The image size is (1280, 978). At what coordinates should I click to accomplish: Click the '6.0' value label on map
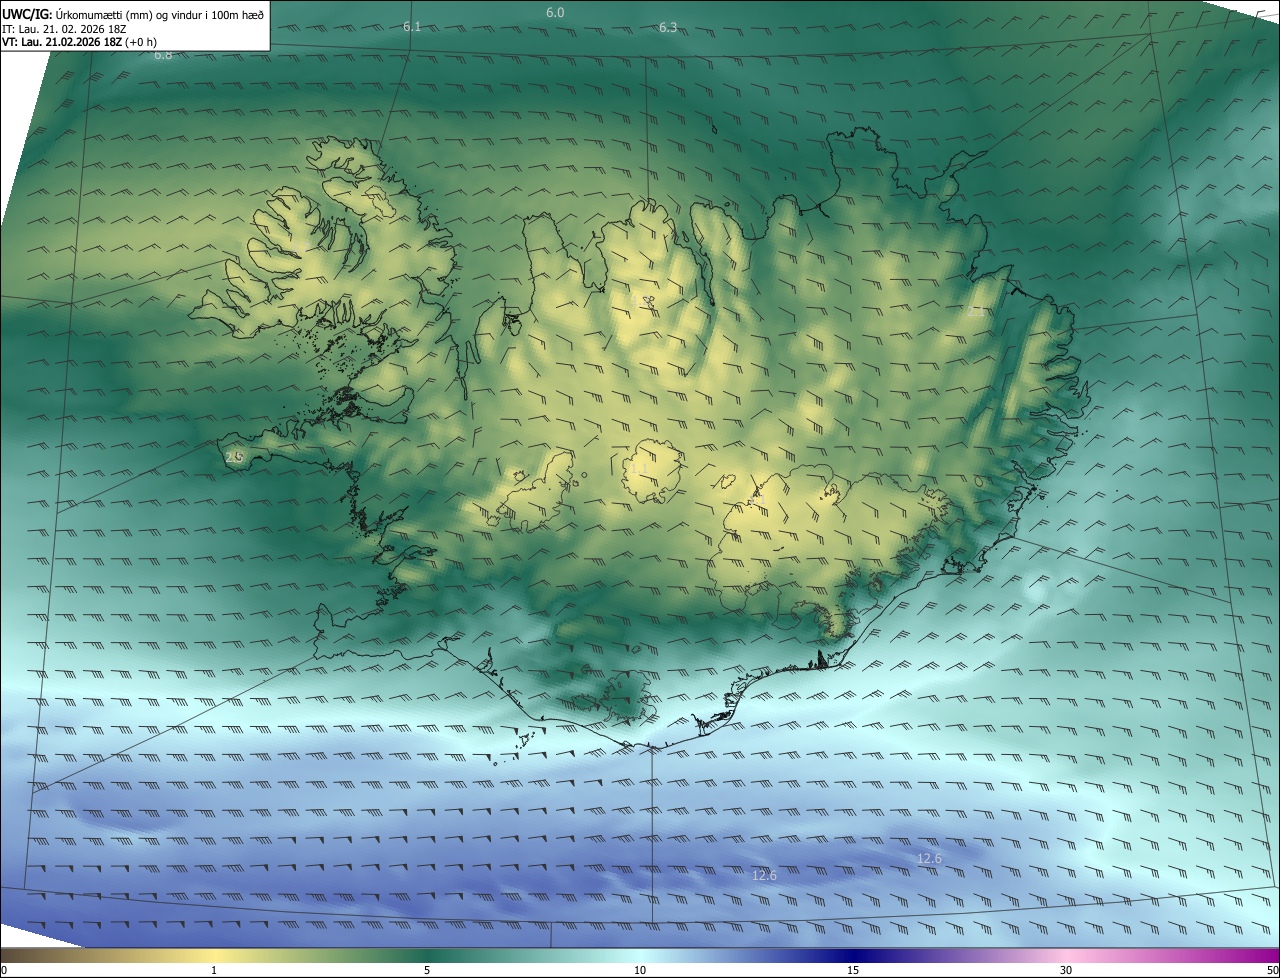(x=555, y=13)
